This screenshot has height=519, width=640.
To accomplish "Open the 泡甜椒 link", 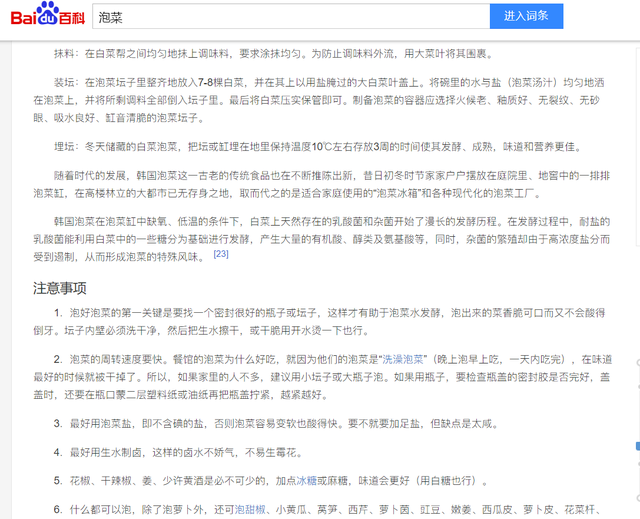I will coord(250,510).
